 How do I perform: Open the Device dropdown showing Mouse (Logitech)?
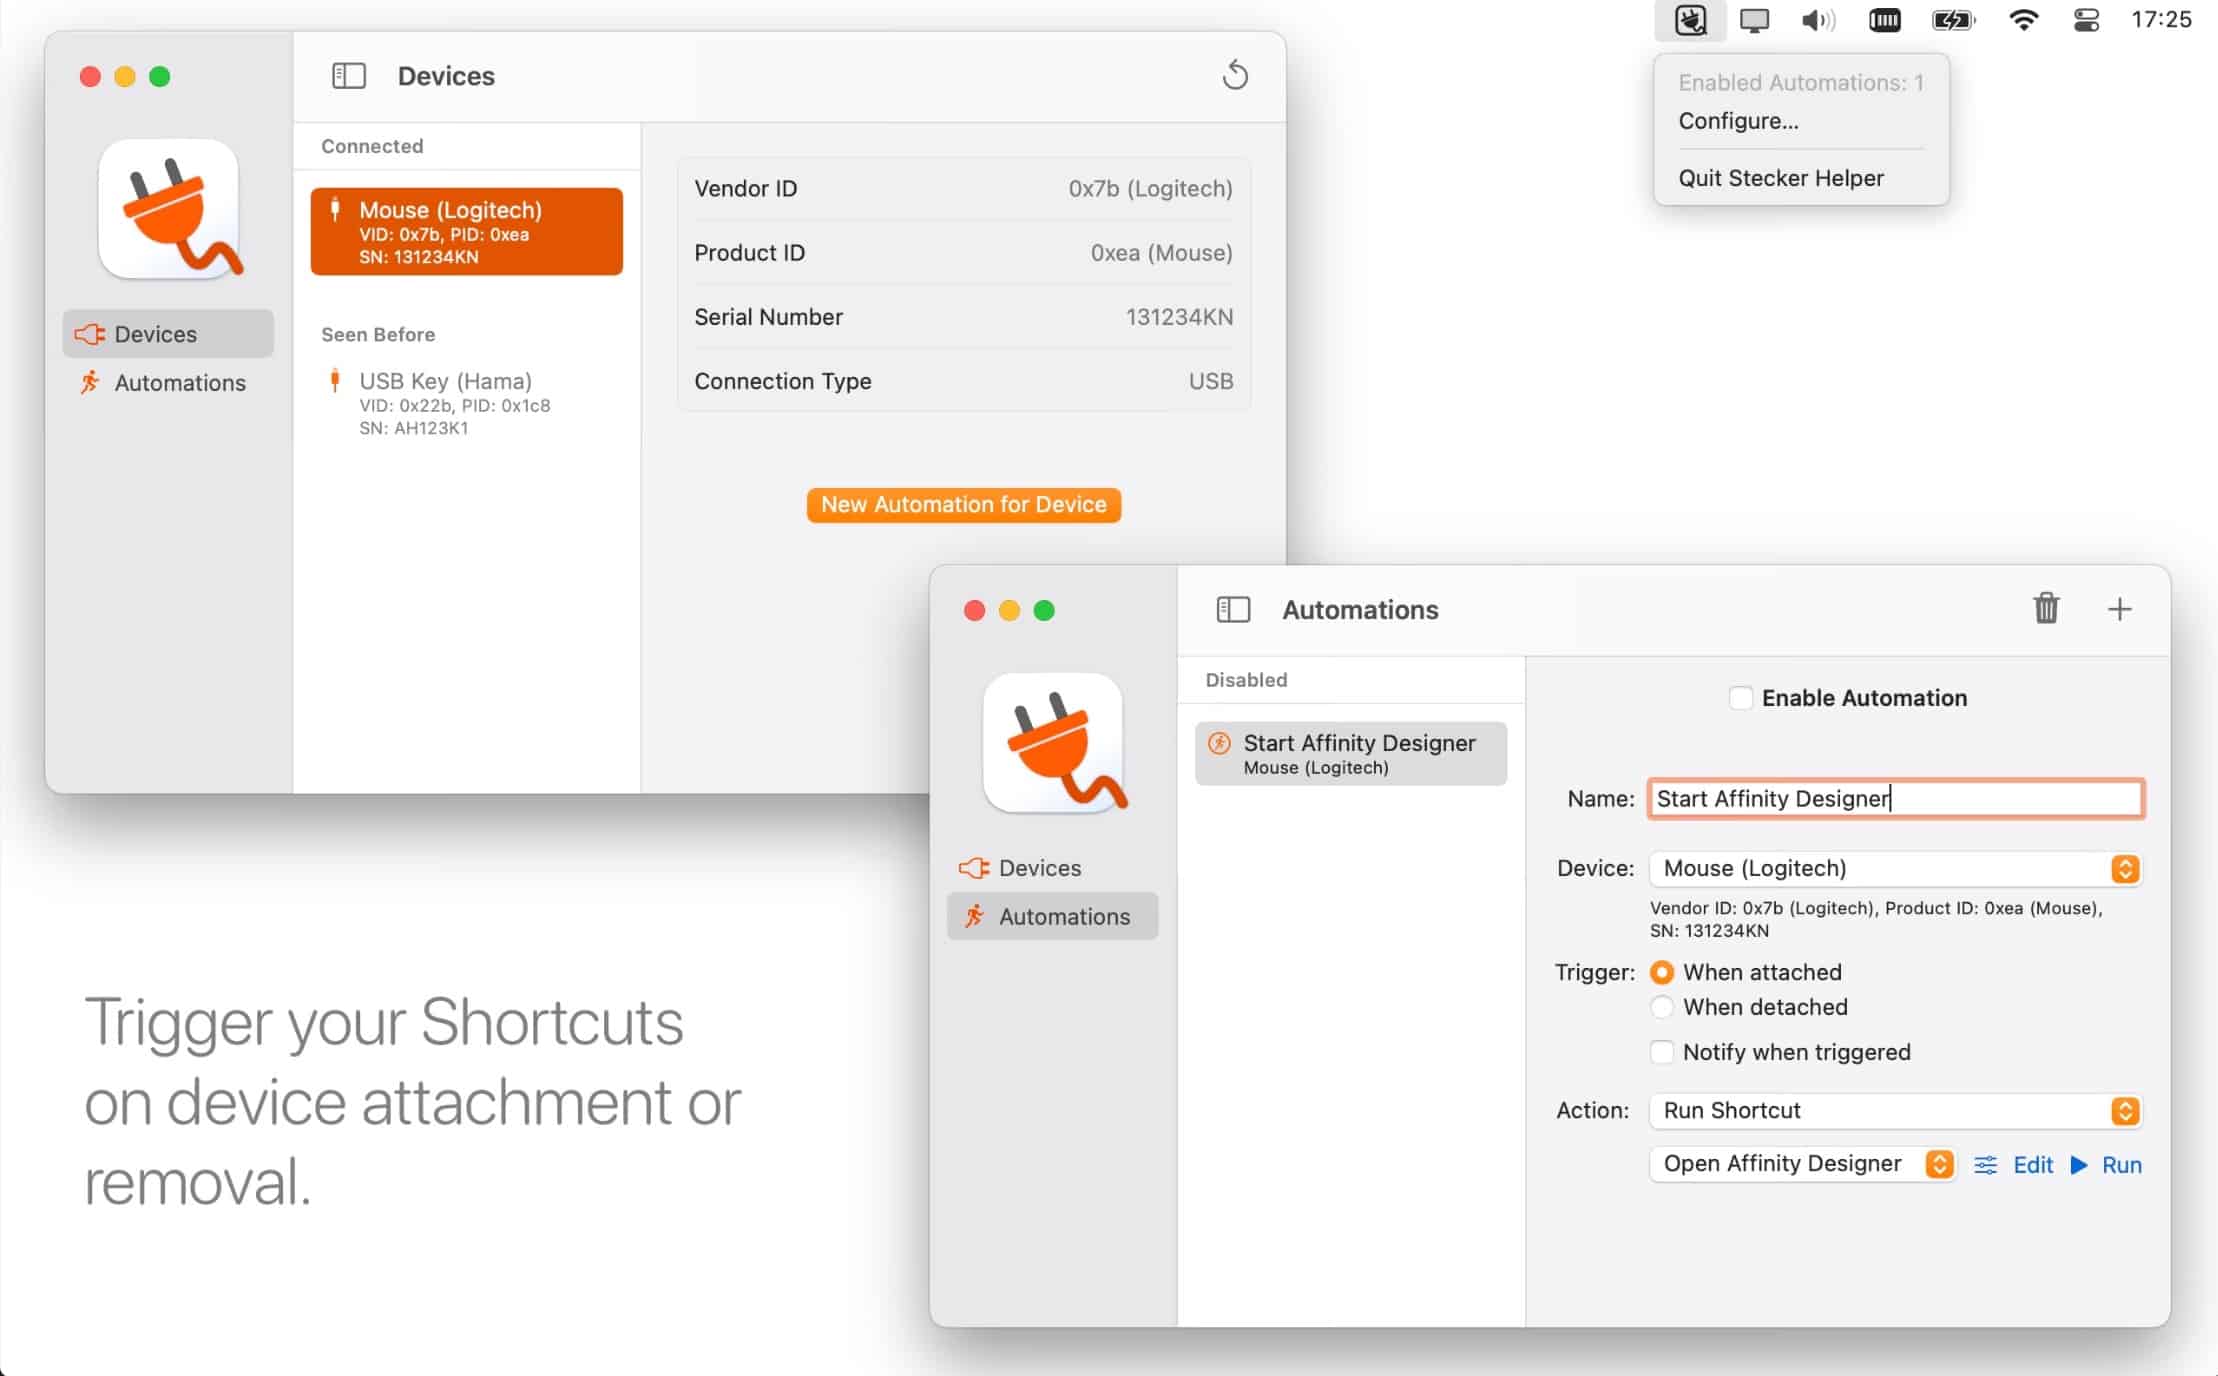click(x=1895, y=868)
